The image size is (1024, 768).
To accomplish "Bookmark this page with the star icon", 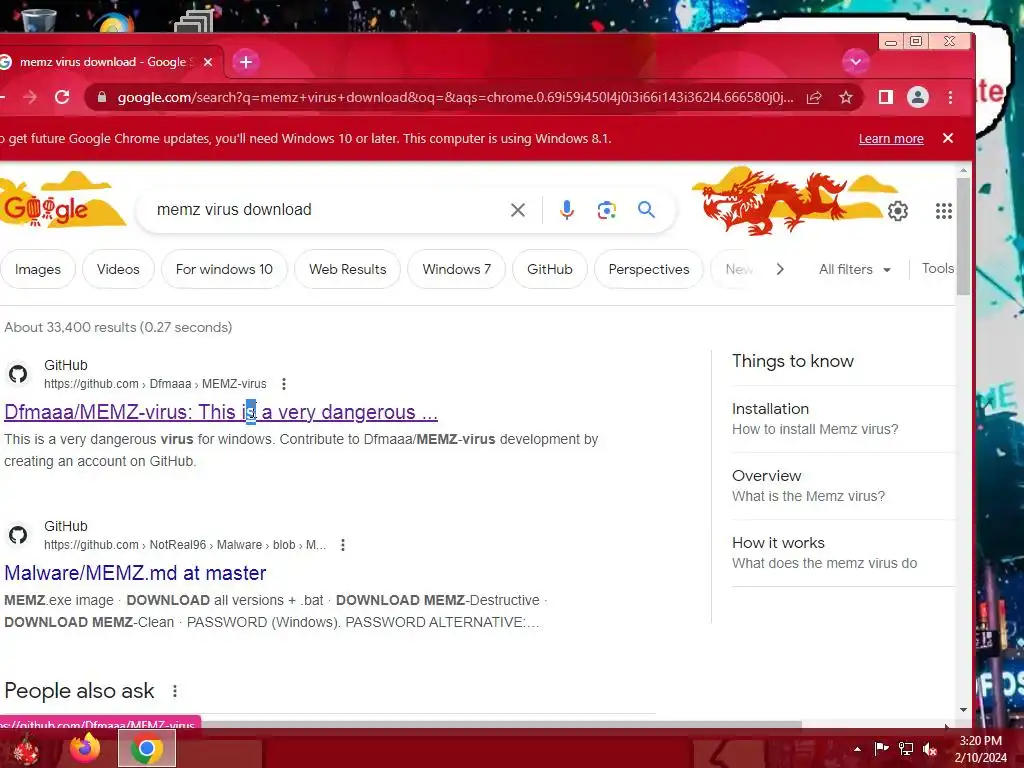I will tap(846, 97).
